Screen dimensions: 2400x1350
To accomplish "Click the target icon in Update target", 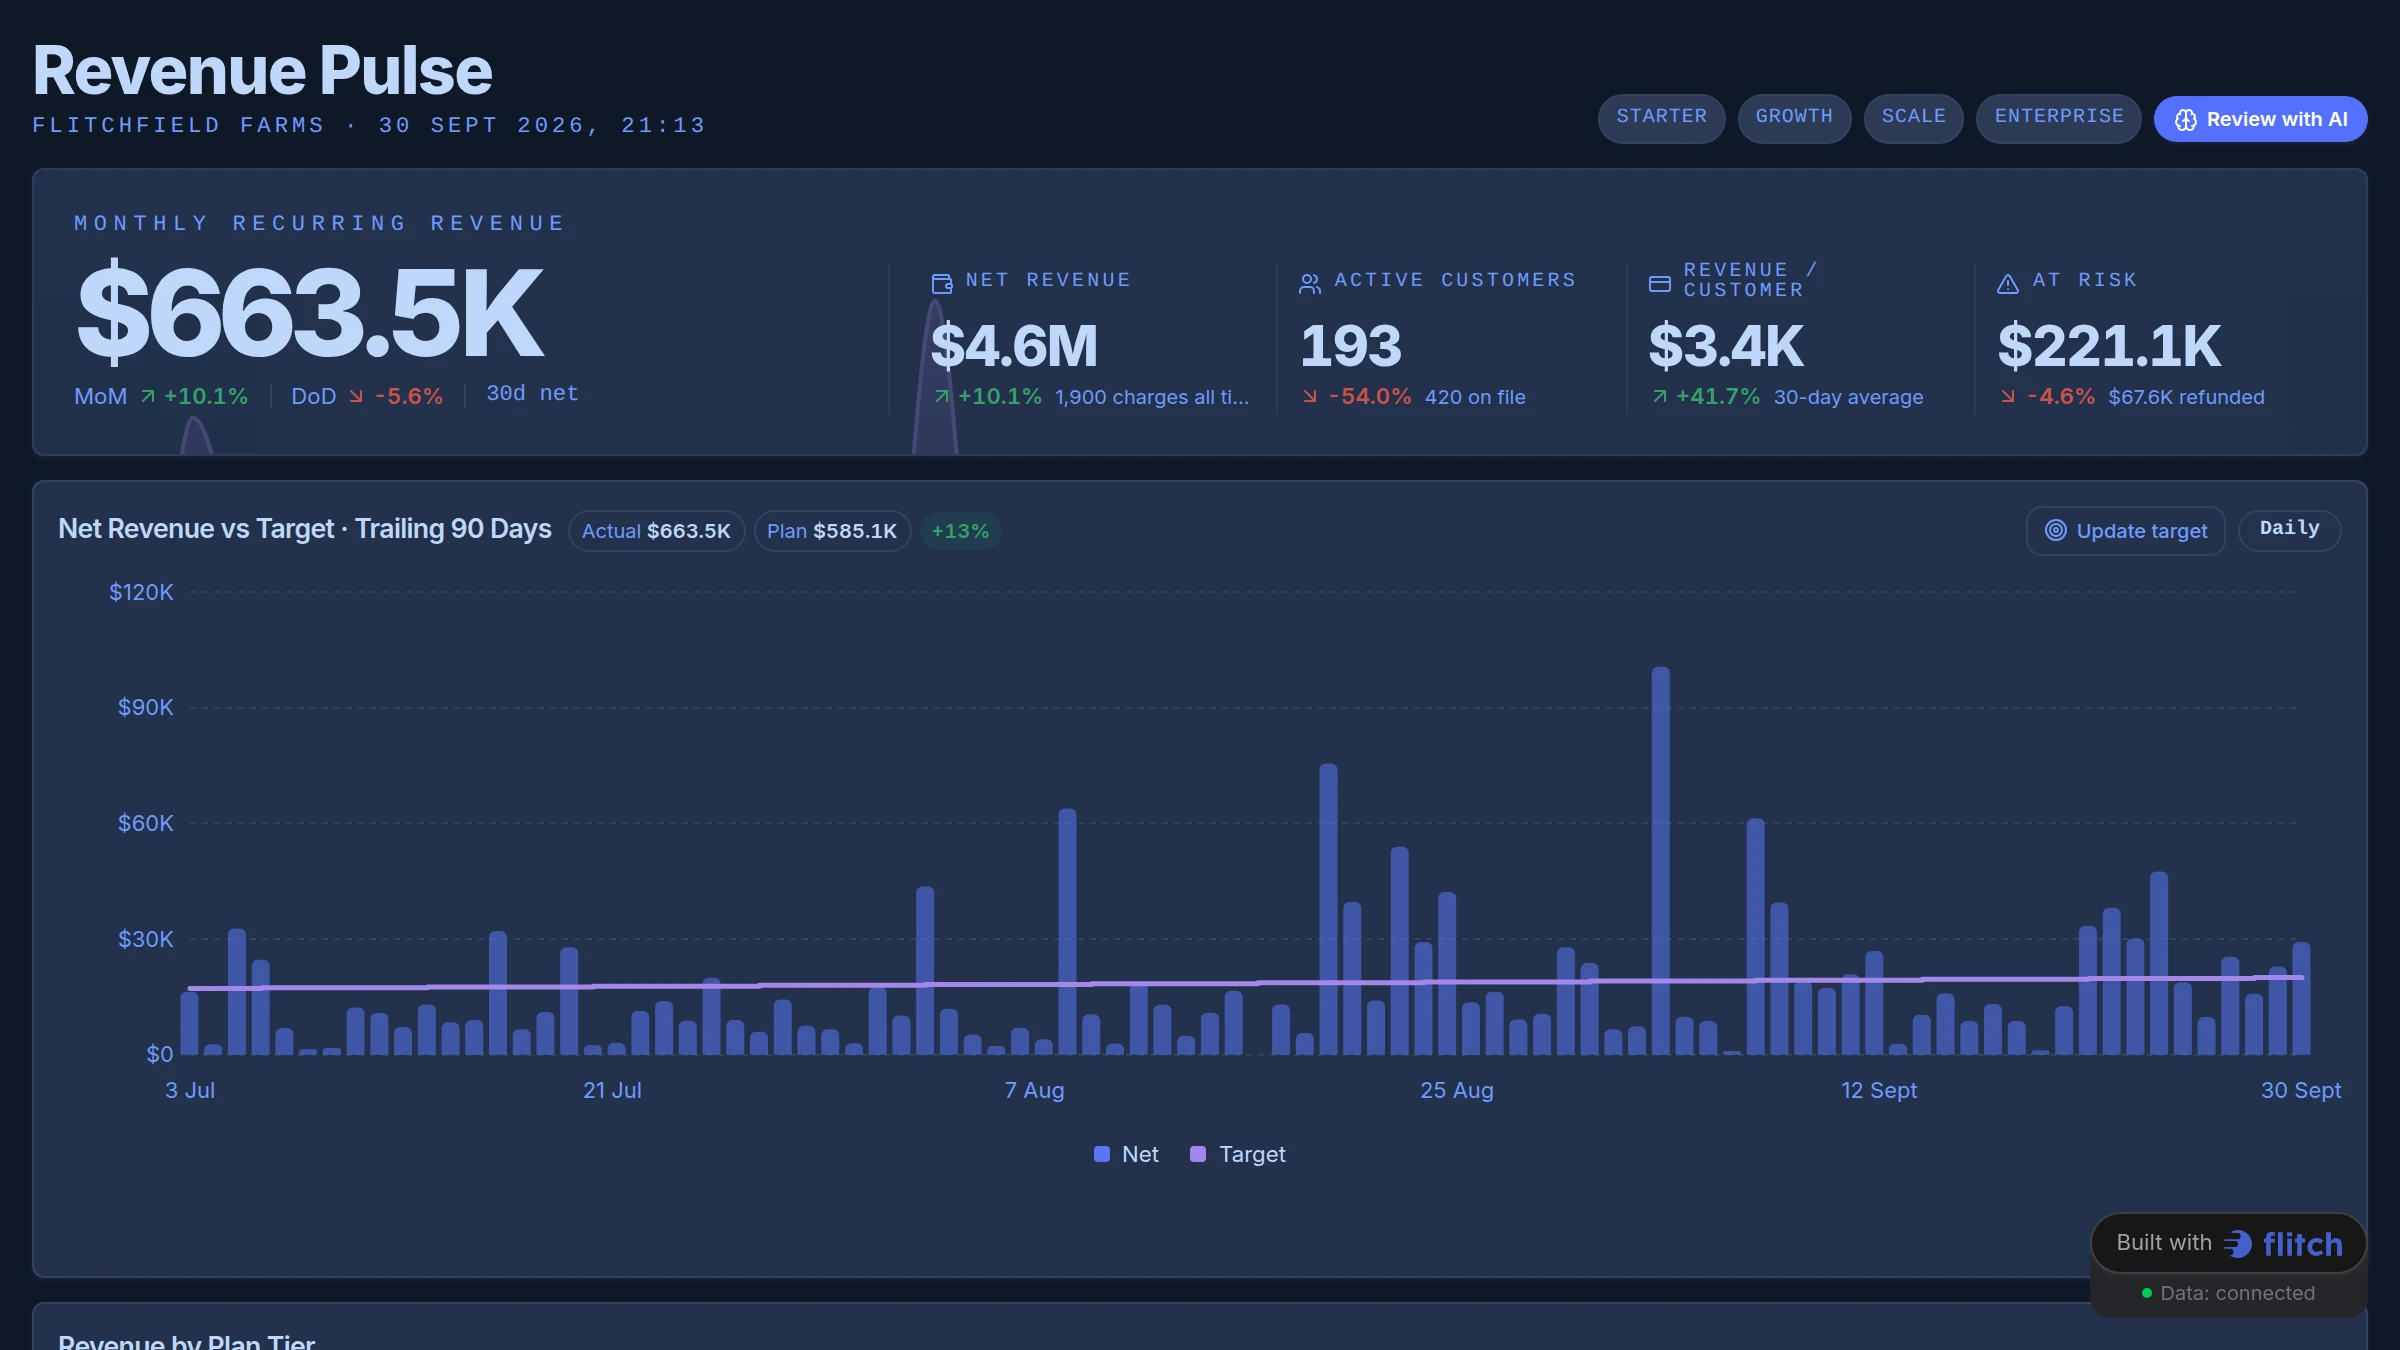I will pyautogui.click(x=2055, y=530).
